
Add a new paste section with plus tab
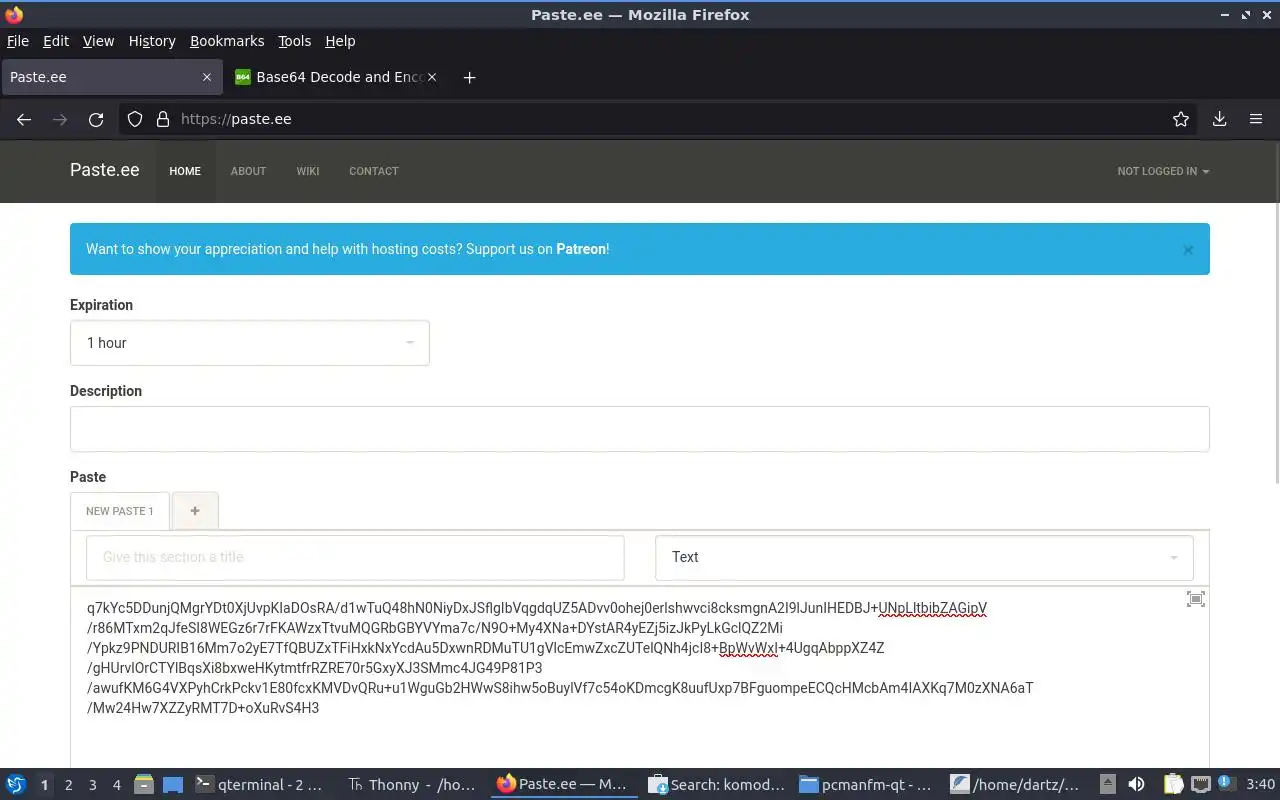tap(195, 511)
